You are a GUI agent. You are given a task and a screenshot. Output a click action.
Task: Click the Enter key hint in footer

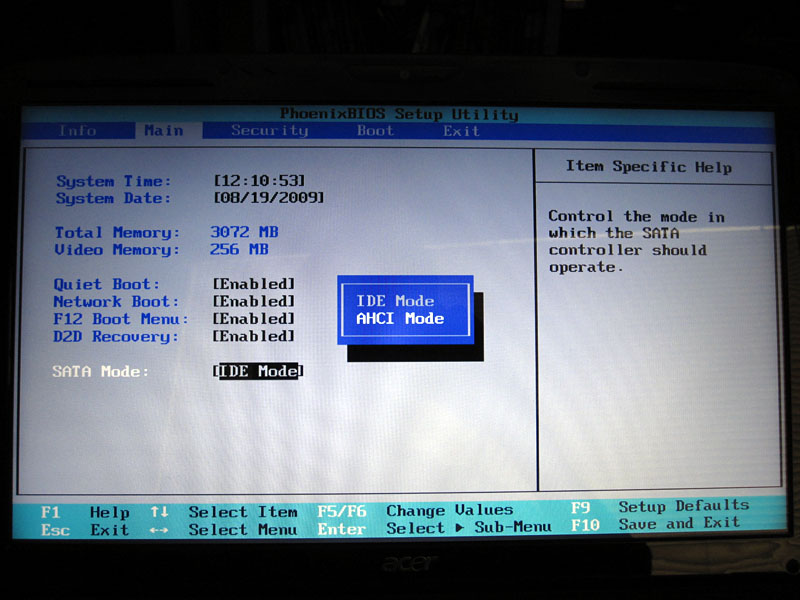tap(341, 529)
